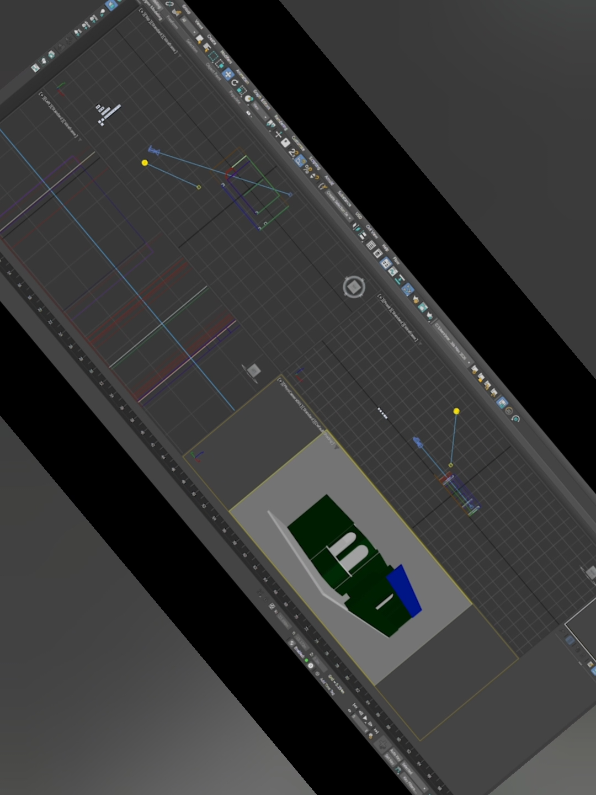Image resolution: width=596 pixels, height=795 pixels.
Task: Toggle Window/Crossing selection mode
Action: coord(220,64)
